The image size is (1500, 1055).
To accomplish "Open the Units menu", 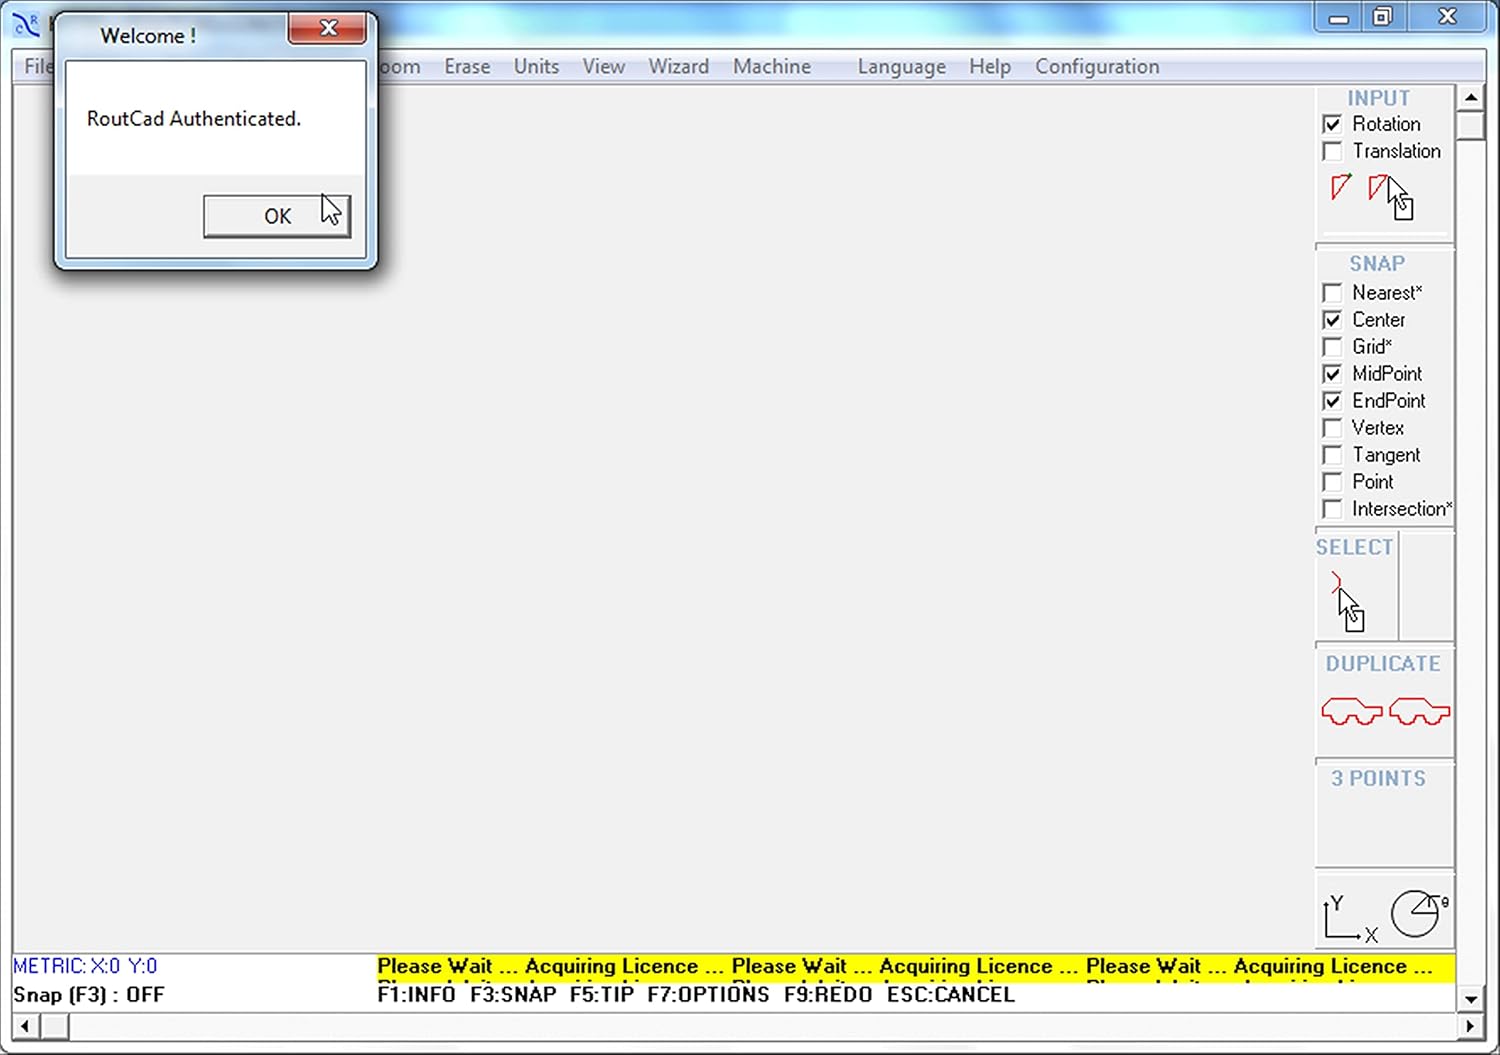I will tap(536, 66).
